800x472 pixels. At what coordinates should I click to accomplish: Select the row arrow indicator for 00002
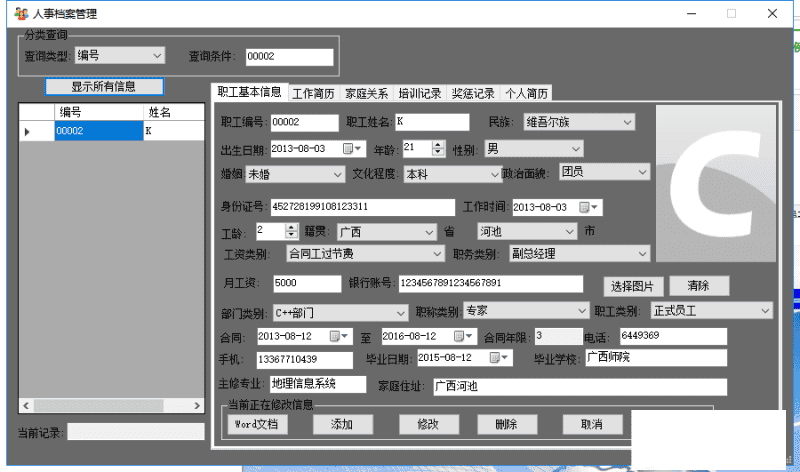pos(27,132)
